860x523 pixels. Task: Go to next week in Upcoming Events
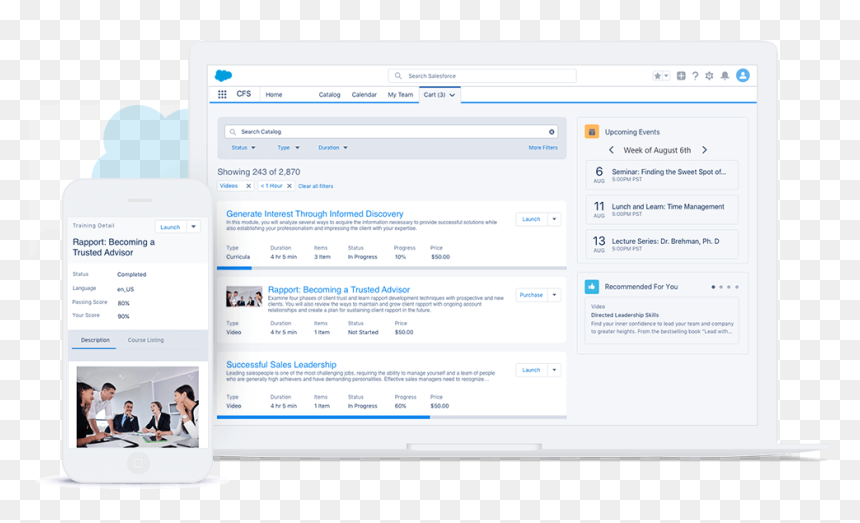705,150
